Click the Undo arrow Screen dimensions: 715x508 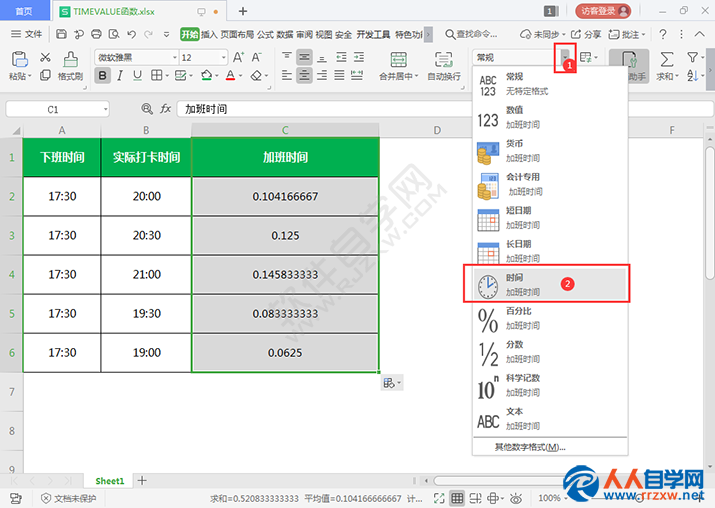tap(131, 34)
